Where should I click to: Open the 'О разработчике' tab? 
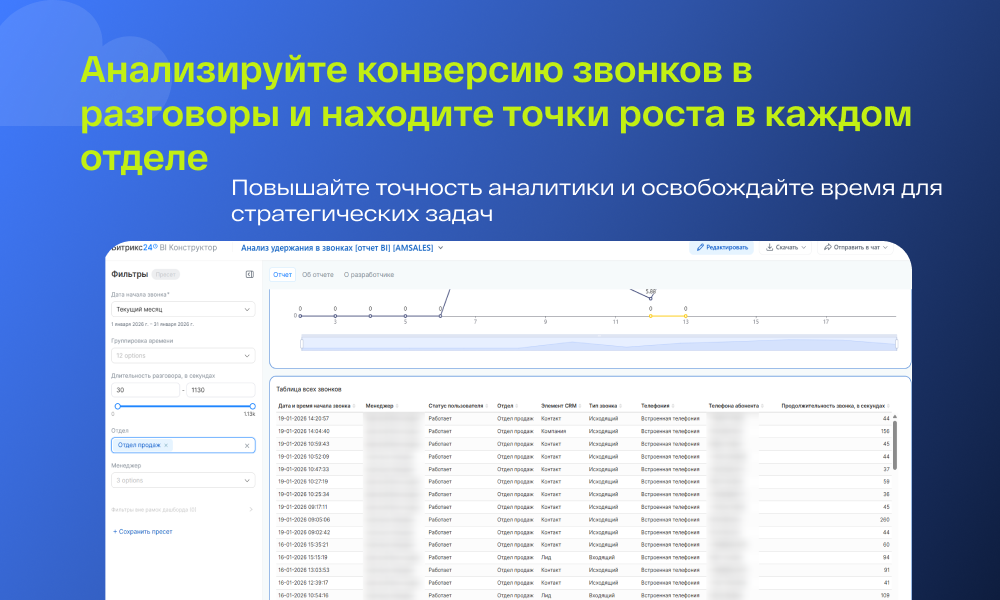coord(369,274)
